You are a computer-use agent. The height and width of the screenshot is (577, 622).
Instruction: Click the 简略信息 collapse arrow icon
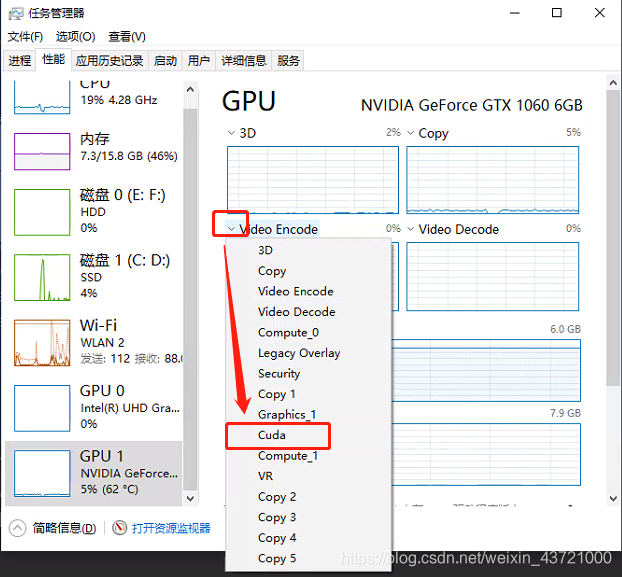[17, 528]
